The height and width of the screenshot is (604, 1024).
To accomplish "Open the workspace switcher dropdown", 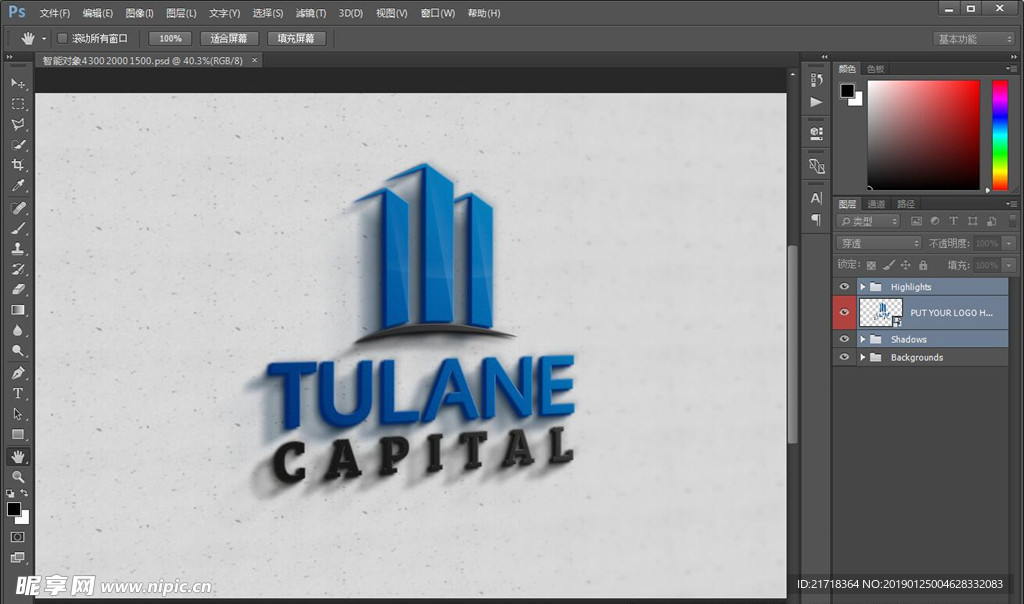I will pos(974,39).
